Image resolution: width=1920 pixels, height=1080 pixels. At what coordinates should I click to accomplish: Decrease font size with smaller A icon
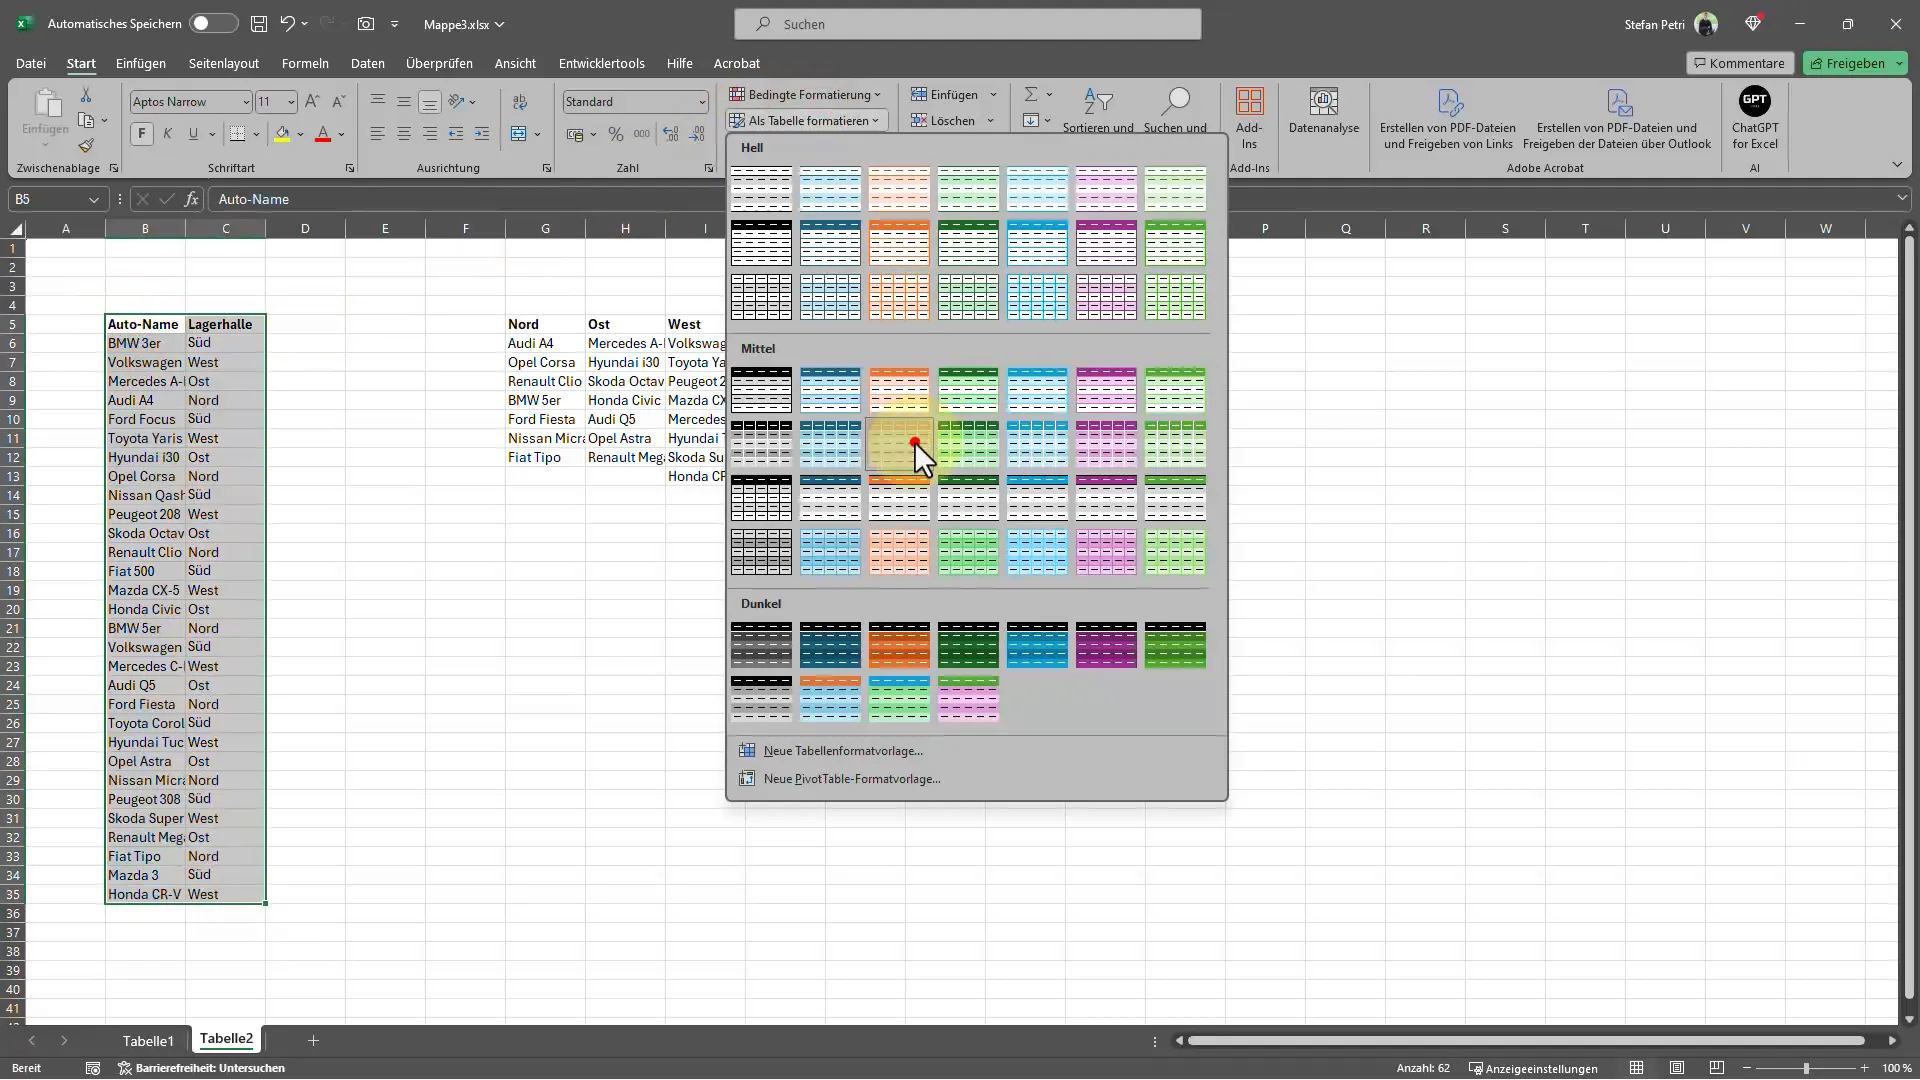(x=338, y=102)
